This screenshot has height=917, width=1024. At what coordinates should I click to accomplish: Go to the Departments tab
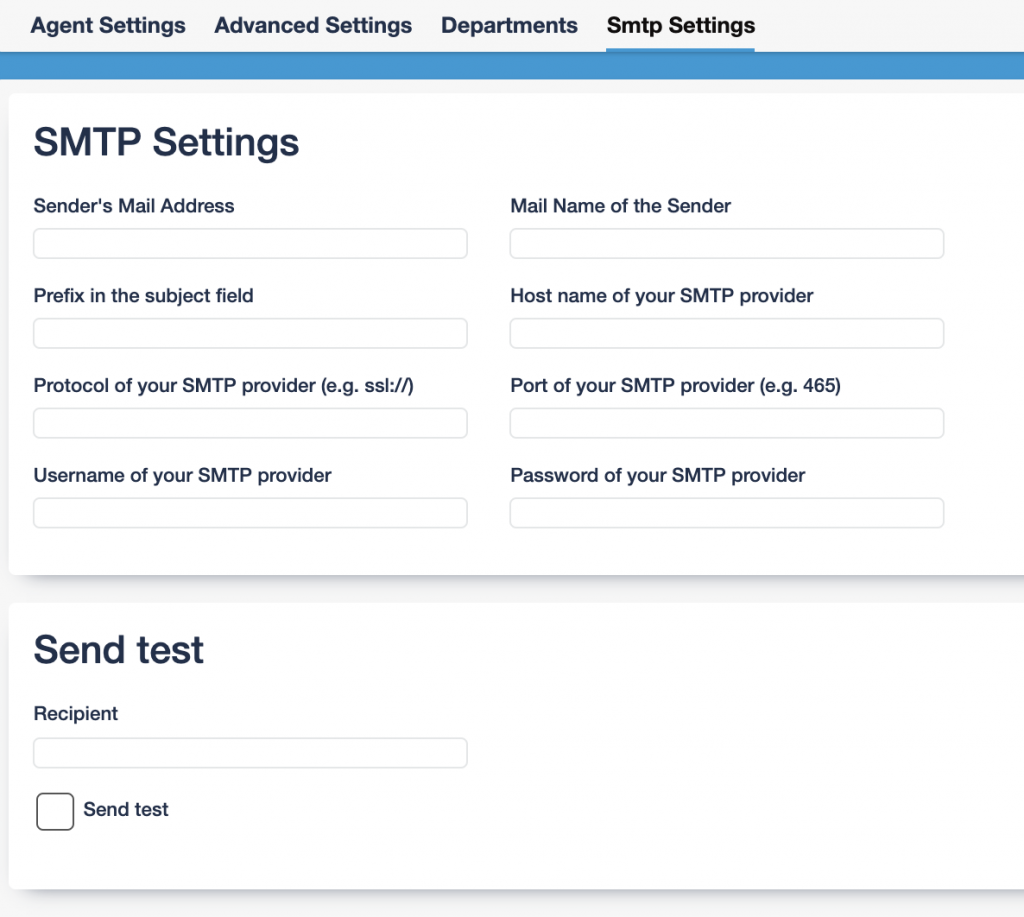click(x=509, y=26)
